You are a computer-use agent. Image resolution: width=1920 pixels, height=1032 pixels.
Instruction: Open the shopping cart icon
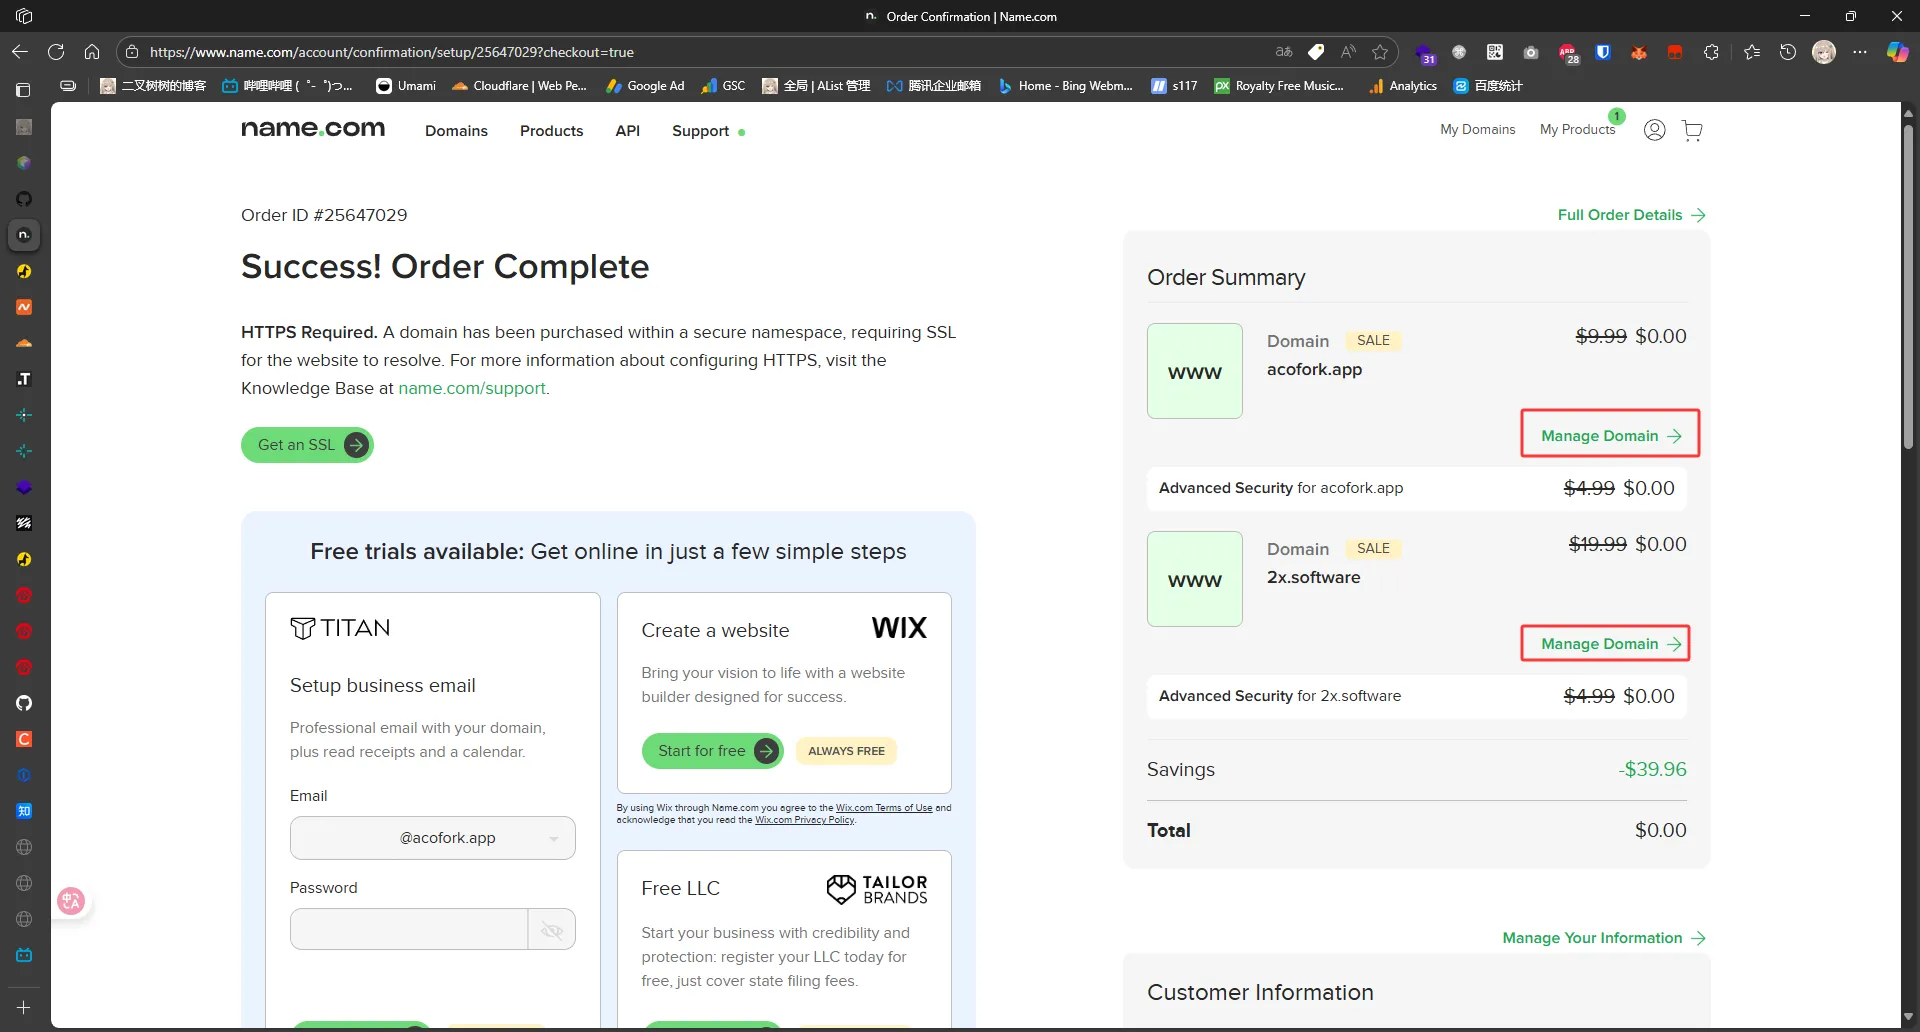tap(1692, 131)
